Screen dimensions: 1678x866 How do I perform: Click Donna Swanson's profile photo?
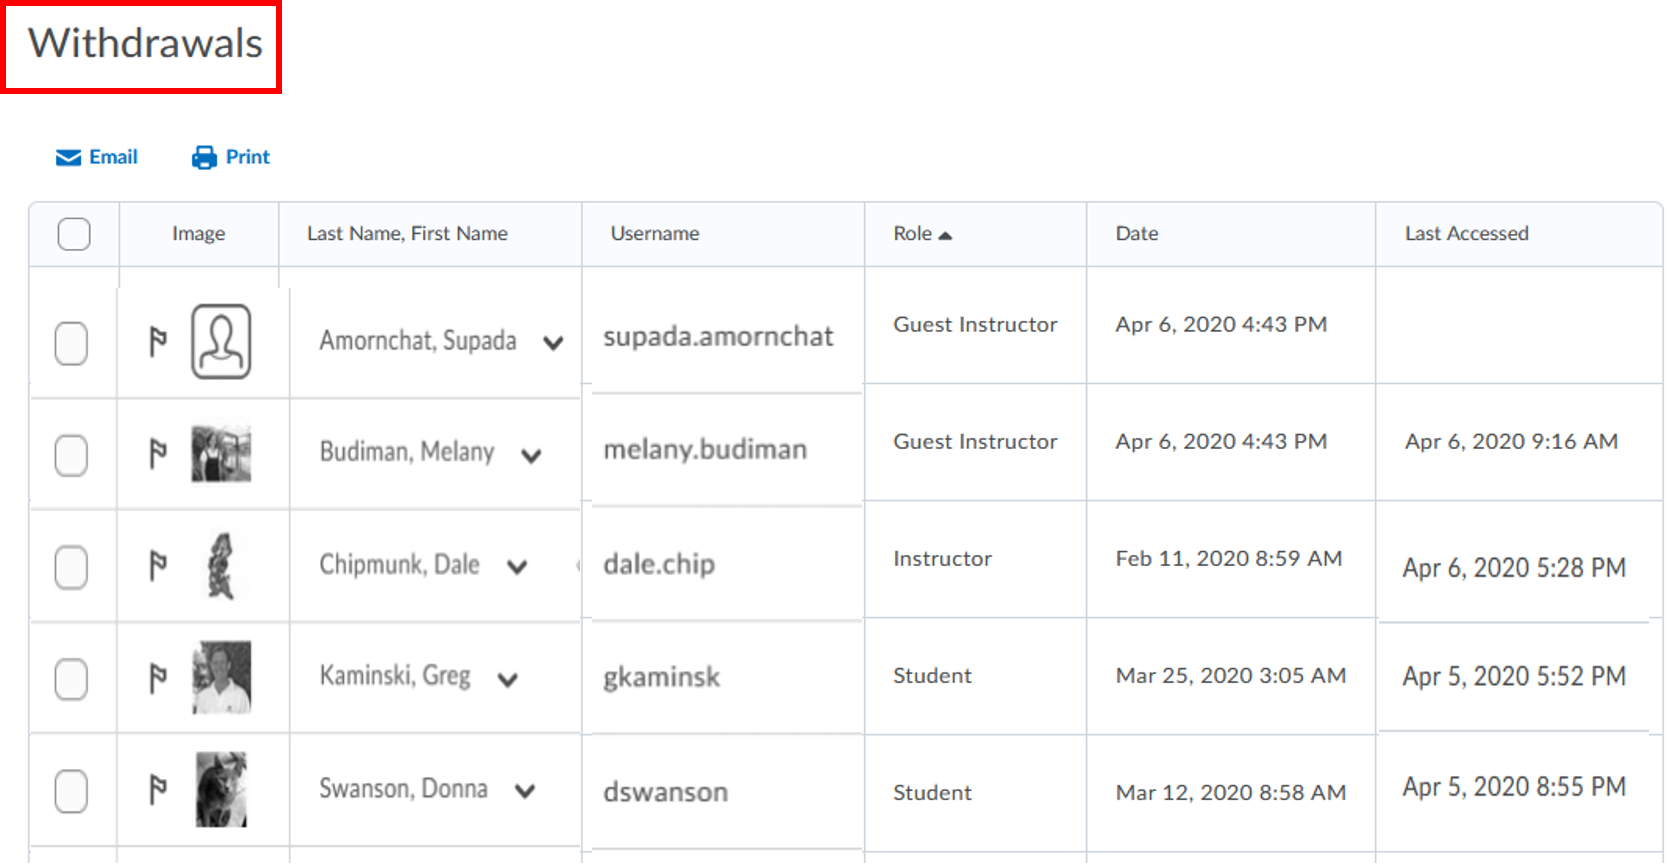[221, 790]
